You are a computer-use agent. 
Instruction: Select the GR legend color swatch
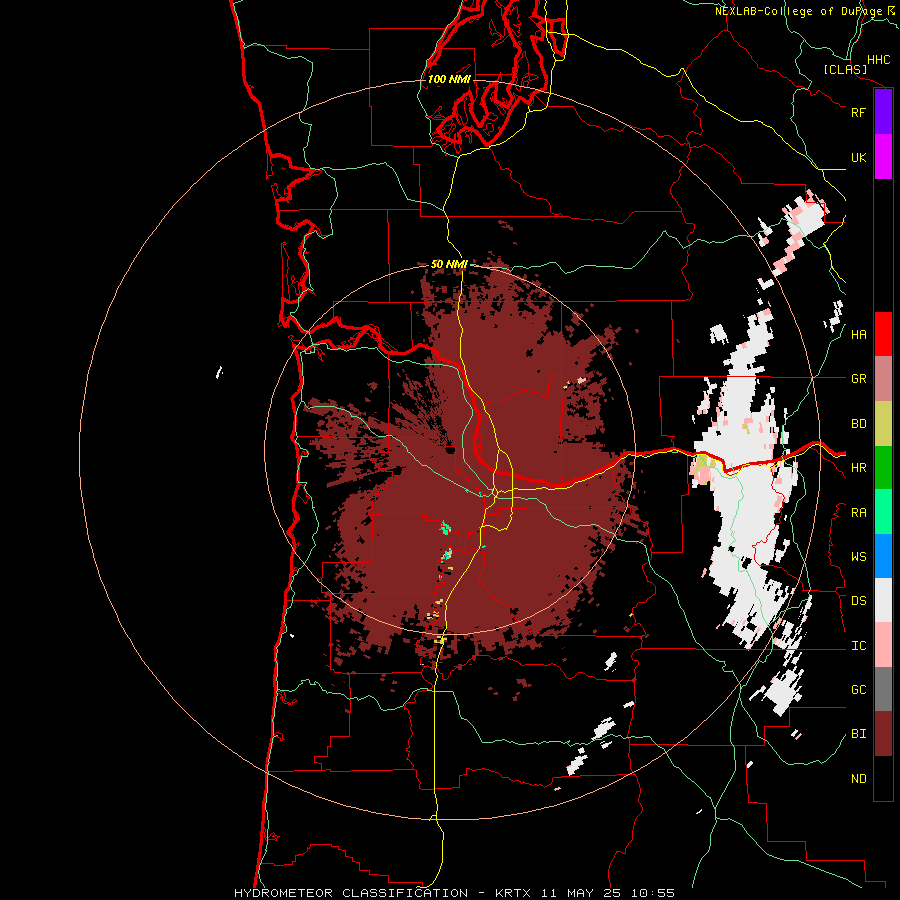[x=883, y=379]
